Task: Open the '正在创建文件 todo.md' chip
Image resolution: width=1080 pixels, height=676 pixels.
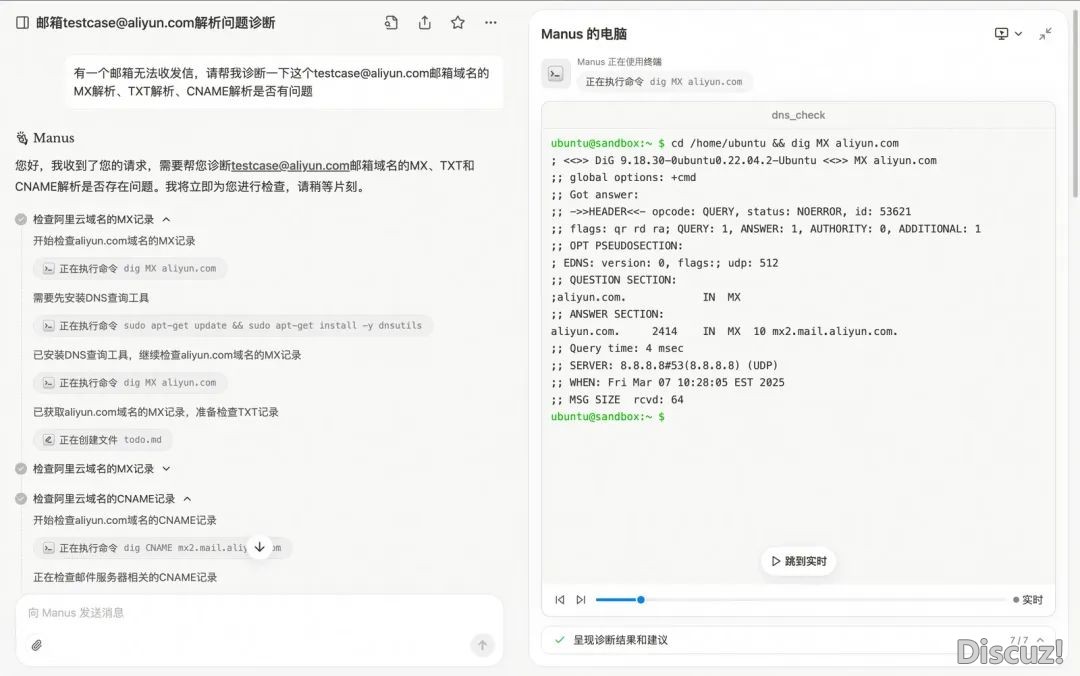Action: tap(103, 440)
